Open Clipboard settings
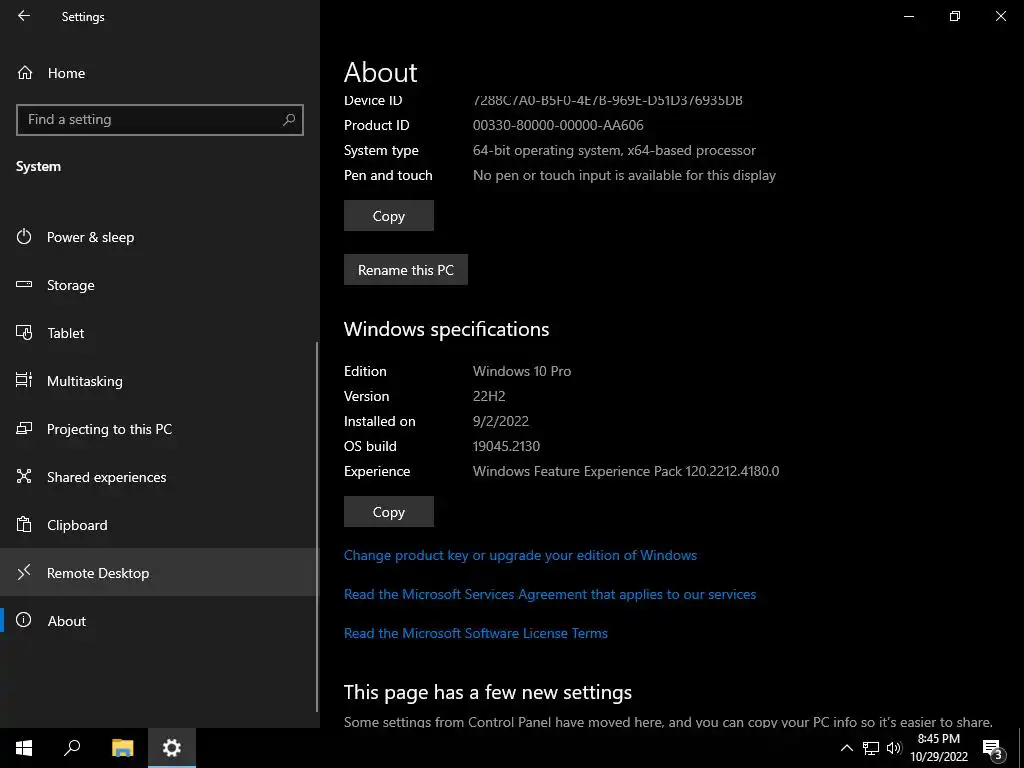 tap(160, 525)
